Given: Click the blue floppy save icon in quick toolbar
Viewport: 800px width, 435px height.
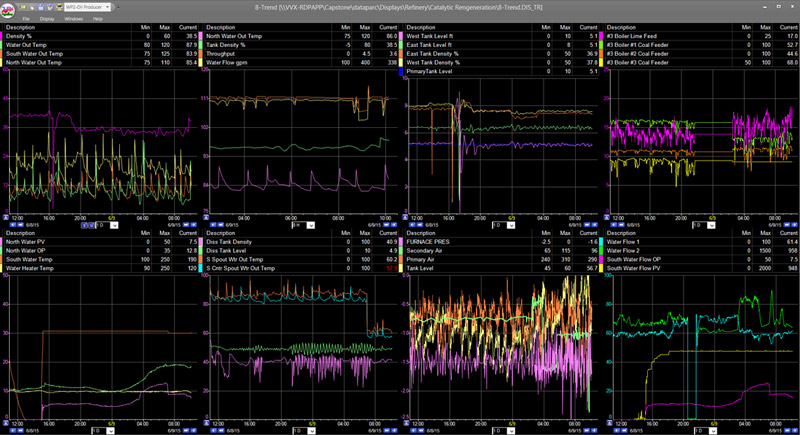Looking at the screenshot, I should tap(40, 7).
